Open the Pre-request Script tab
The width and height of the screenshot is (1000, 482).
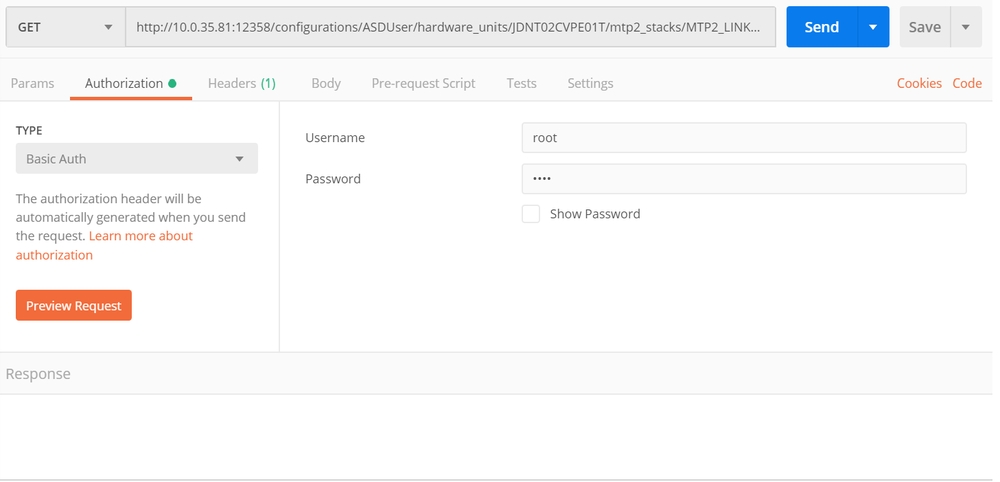tap(423, 83)
